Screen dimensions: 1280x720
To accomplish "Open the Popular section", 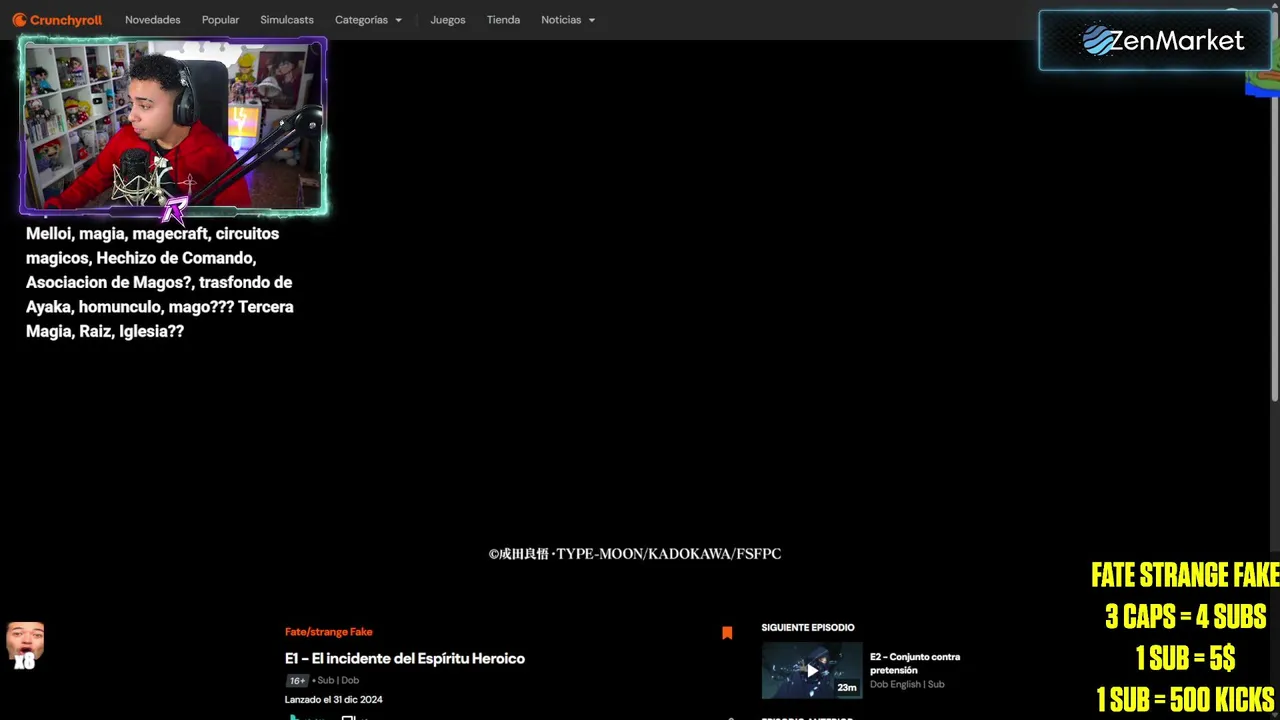I will click(220, 20).
